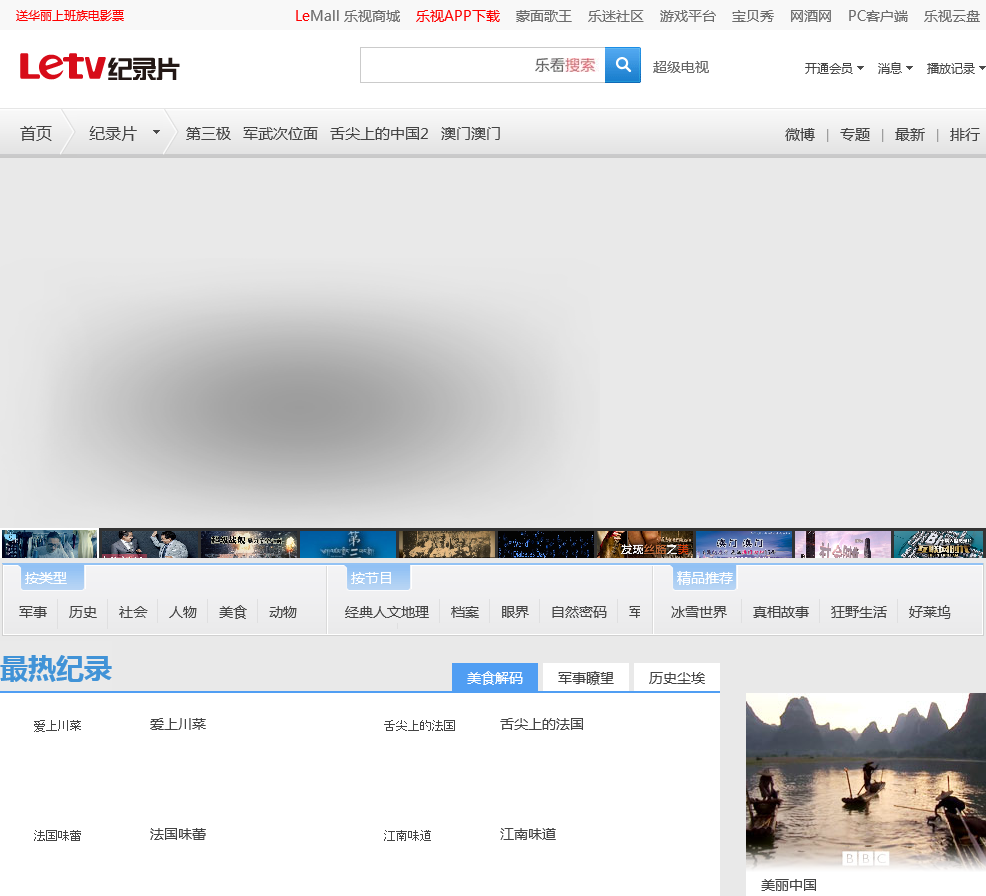
Task: Expand the 消息 dropdown
Action: 895,68
